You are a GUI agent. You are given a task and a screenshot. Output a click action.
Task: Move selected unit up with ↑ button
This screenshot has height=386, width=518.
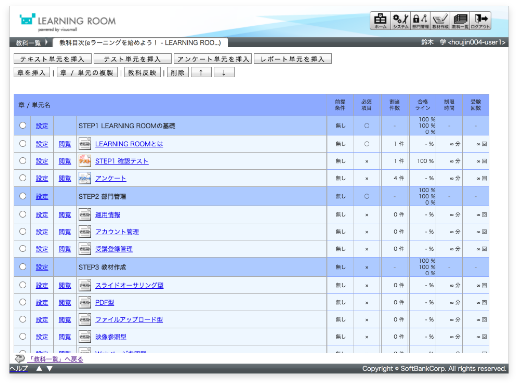(x=201, y=72)
